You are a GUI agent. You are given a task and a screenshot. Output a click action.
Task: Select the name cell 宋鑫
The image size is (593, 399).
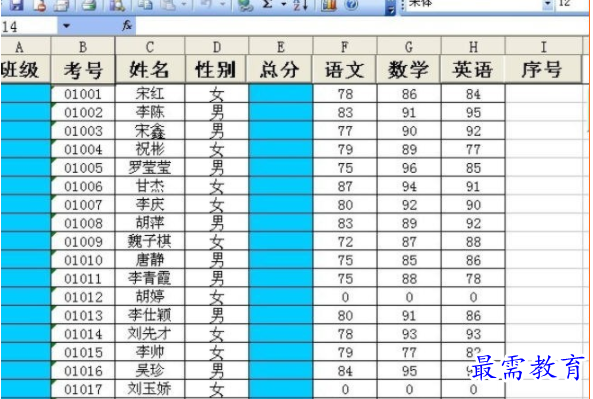point(150,131)
